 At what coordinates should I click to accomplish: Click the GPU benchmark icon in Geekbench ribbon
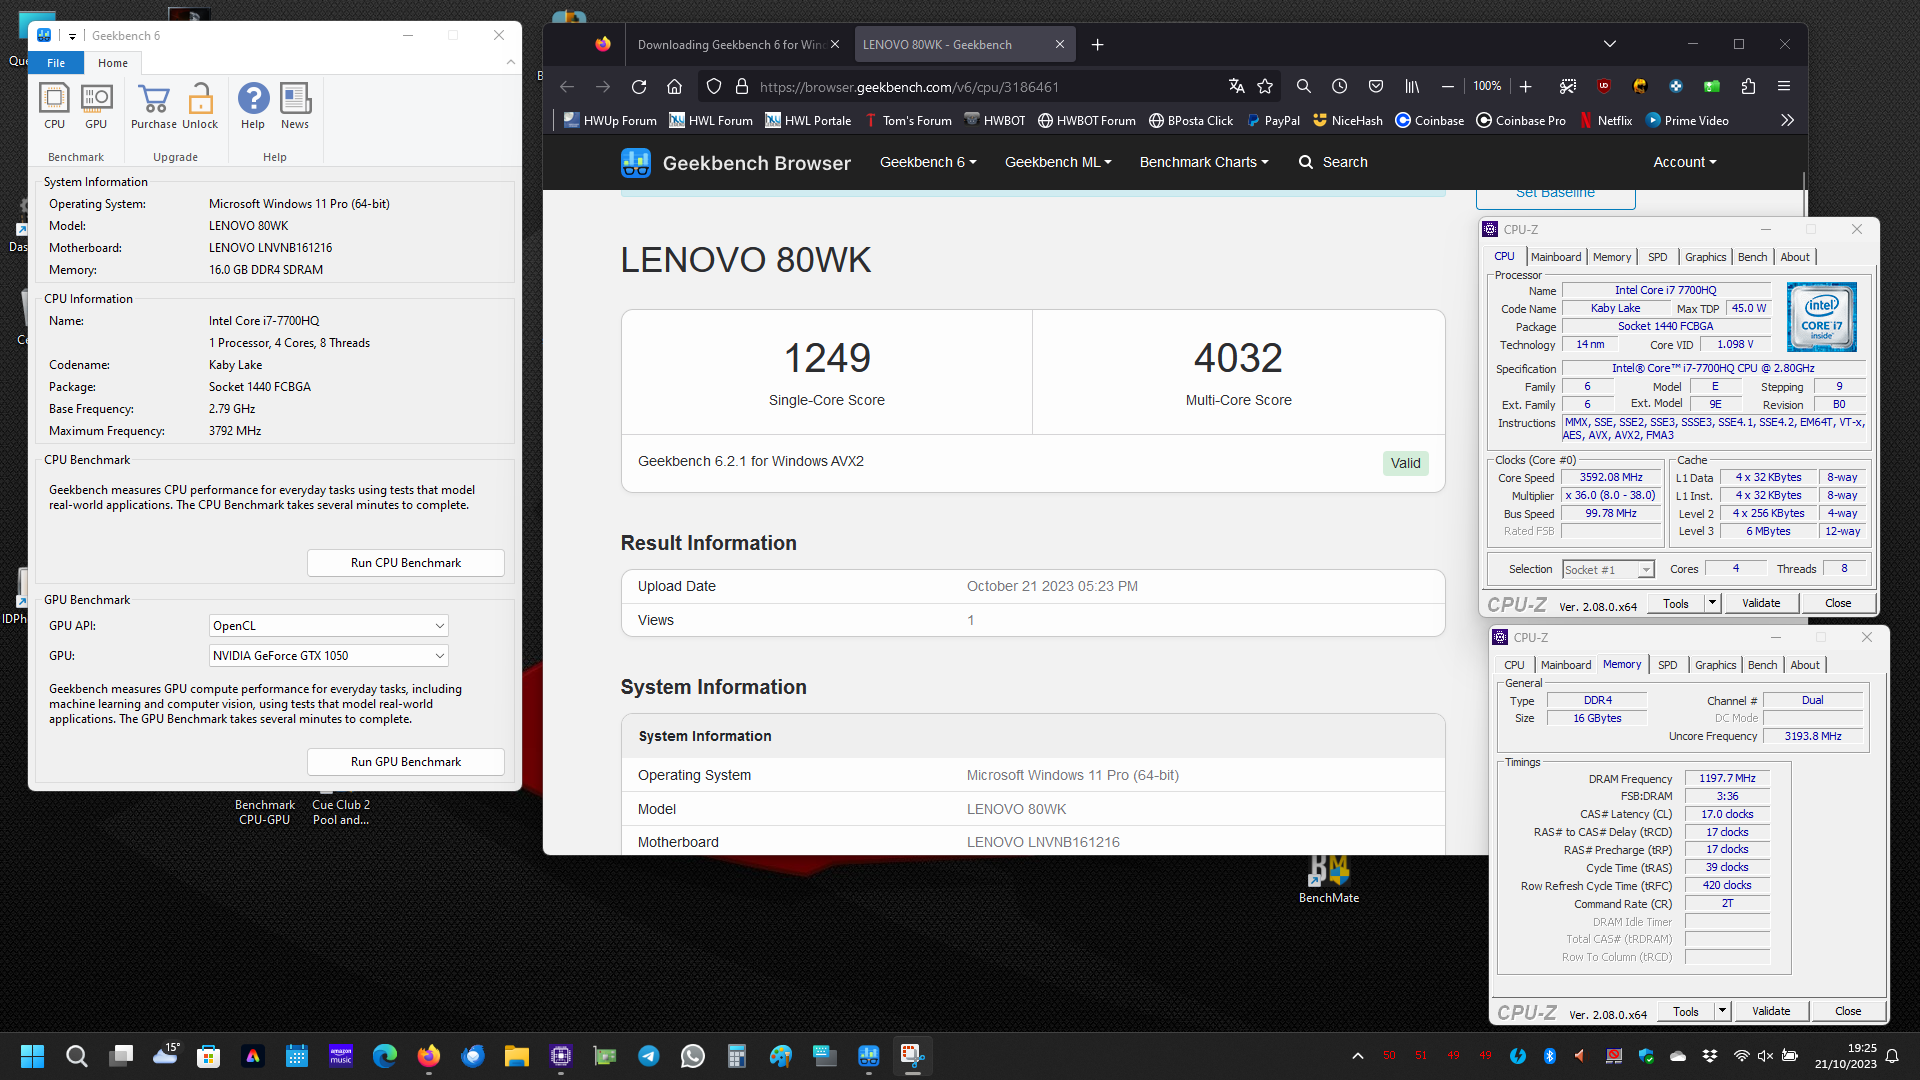coord(96,106)
